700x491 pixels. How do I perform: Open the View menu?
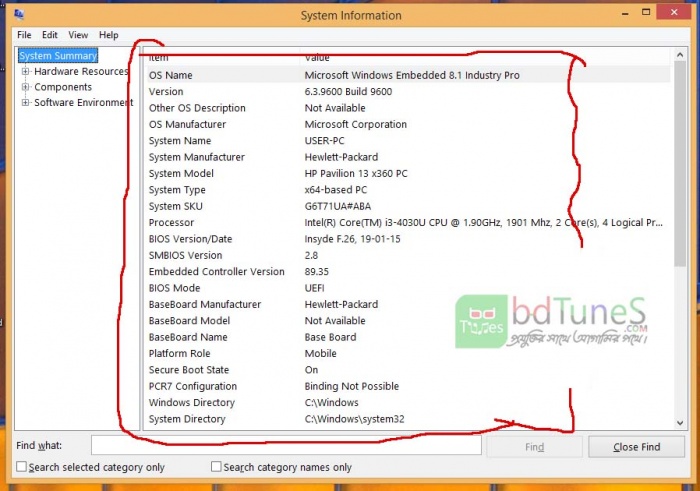coord(78,35)
